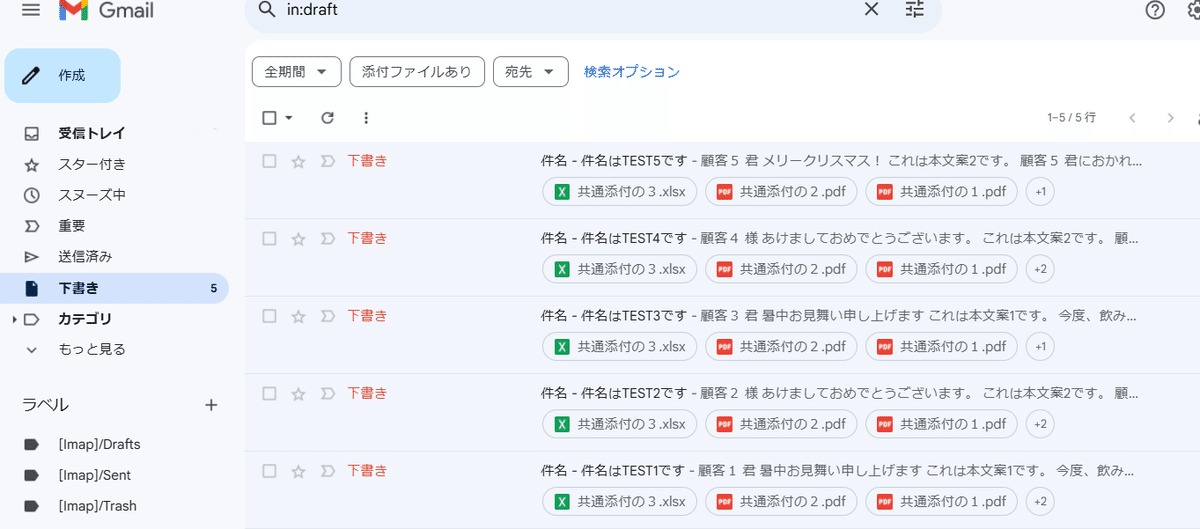Open the main menu hamburger icon
This screenshot has height=529, width=1200.
[x=31, y=10]
